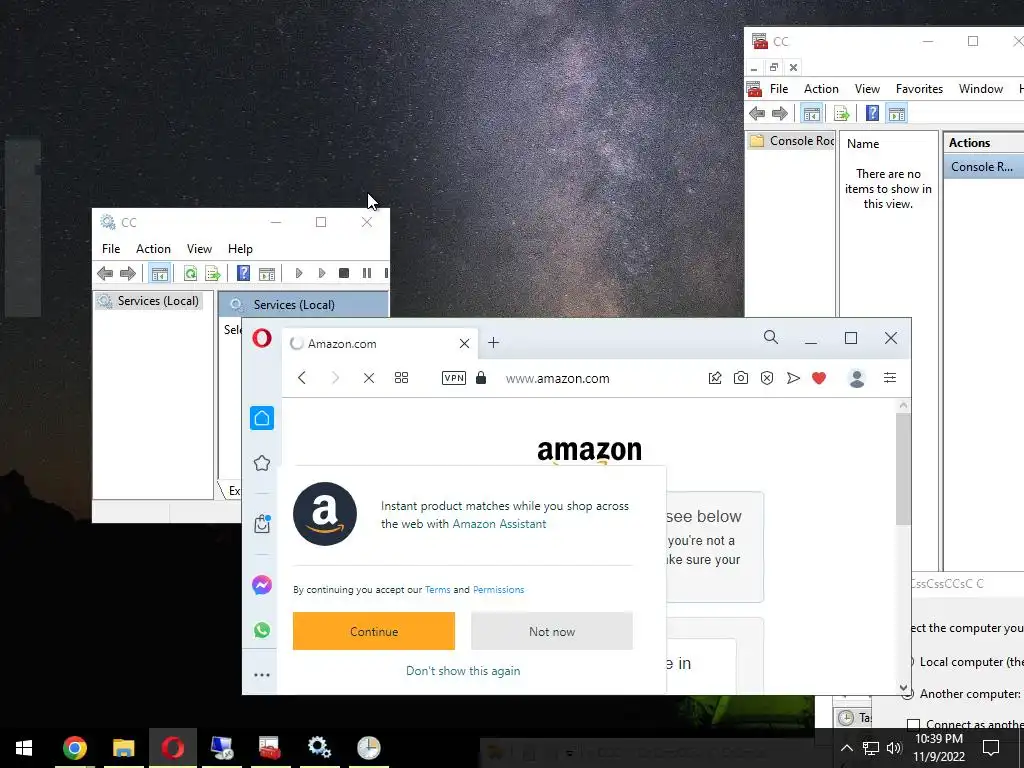This screenshot has width=1024, height=768.
Task: Open Favorites menu in console window
Action: point(919,89)
